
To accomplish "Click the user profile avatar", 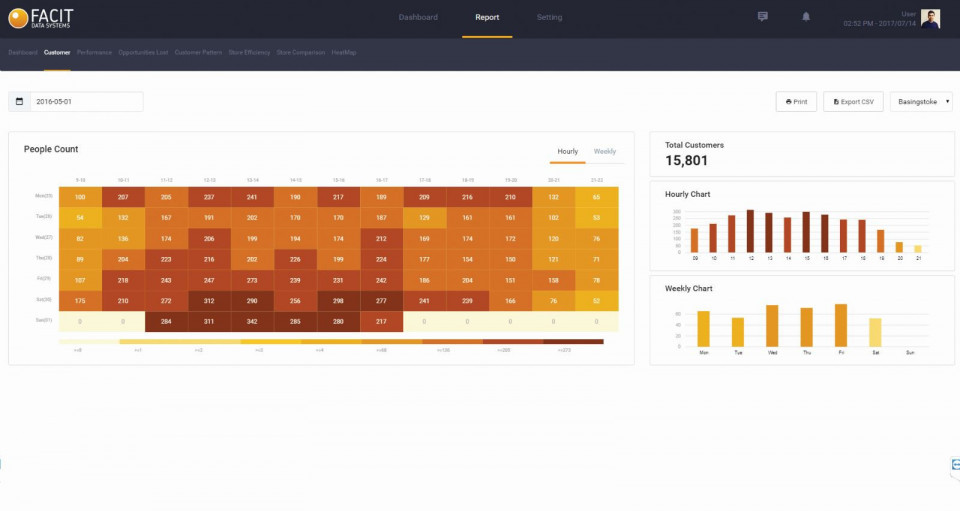I will point(930,19).
